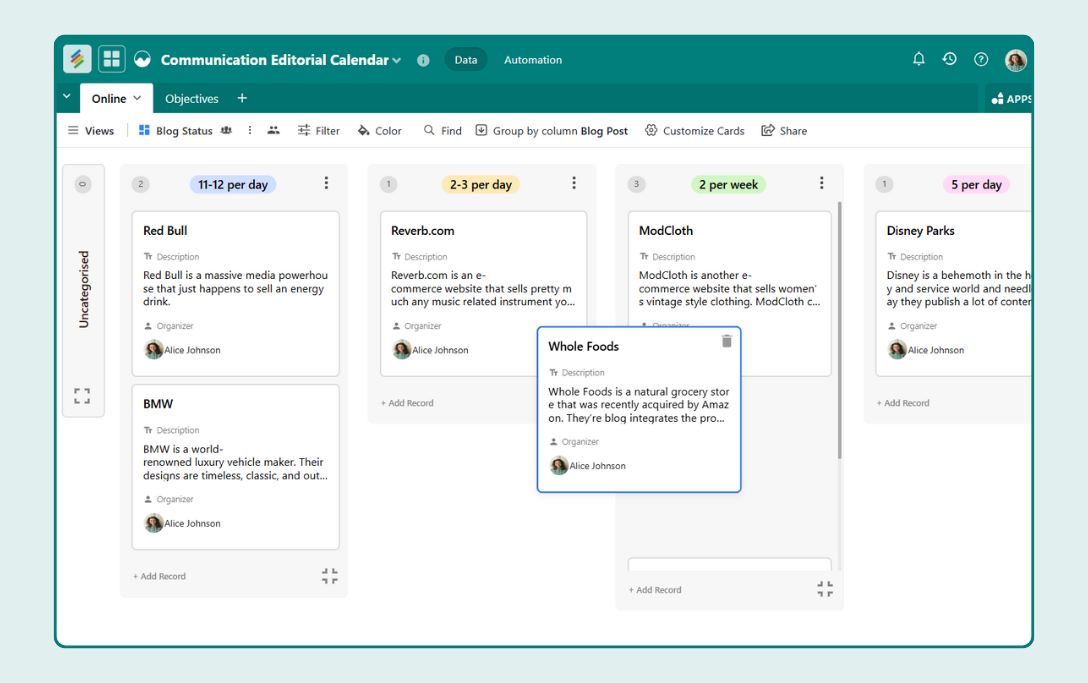
Task: Click Alice Johnson on Reverb.com card
Action: tap(430, 350)
